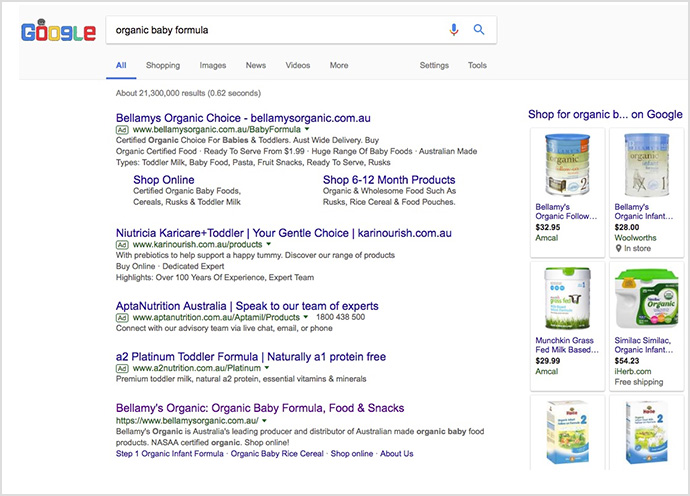690x496 pixels.
Task: Open Bellamy's Organic organic result title
Action: [260, 408]
